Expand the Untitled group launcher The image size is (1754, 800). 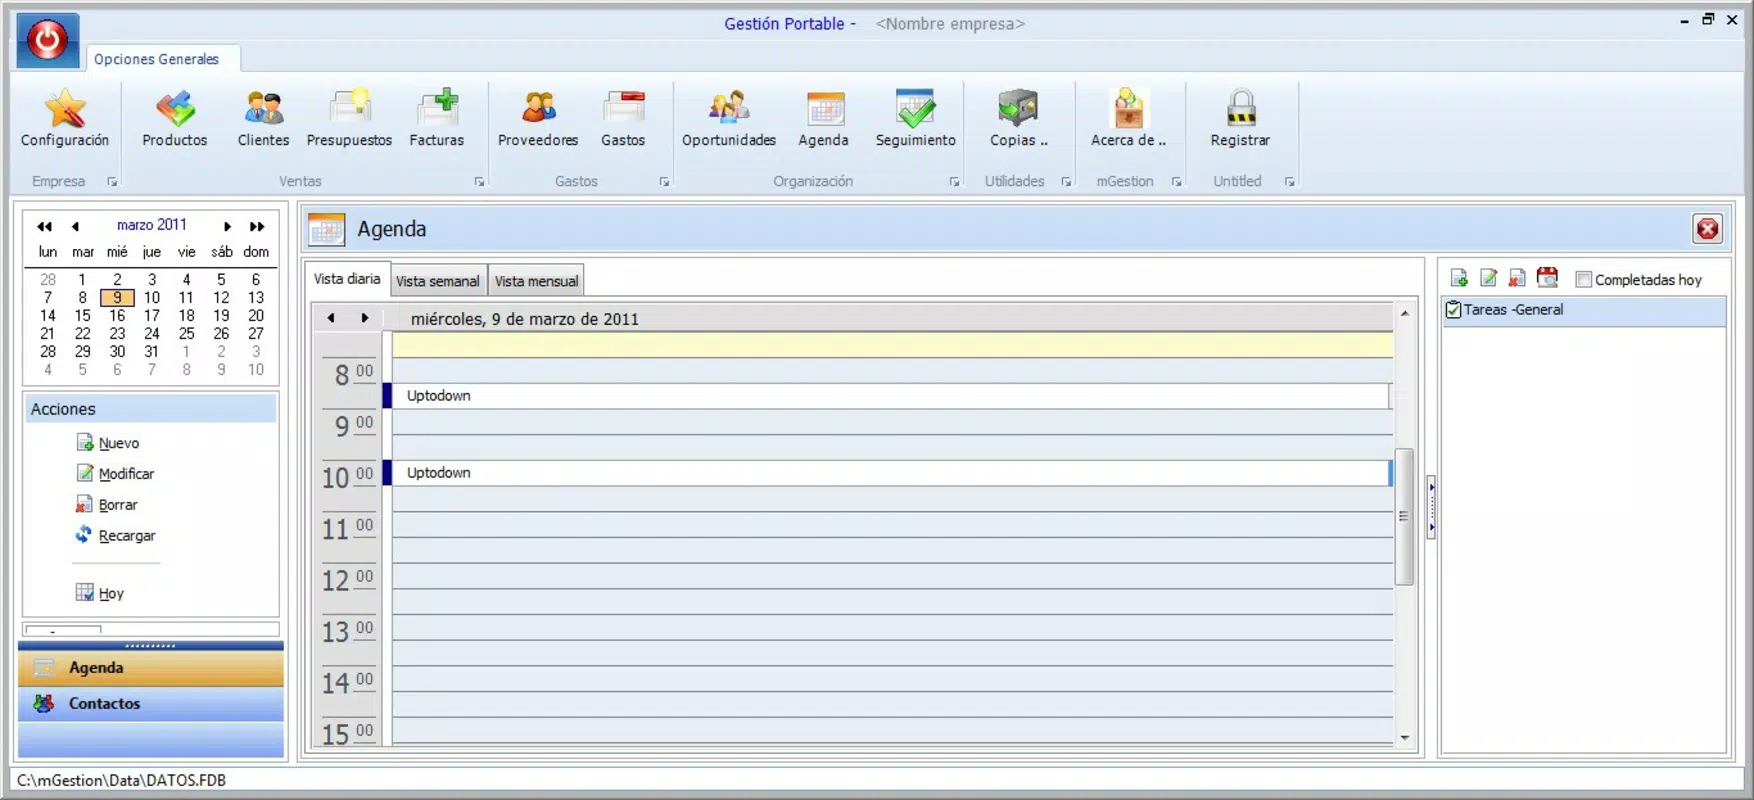(x=1289, y=182)
